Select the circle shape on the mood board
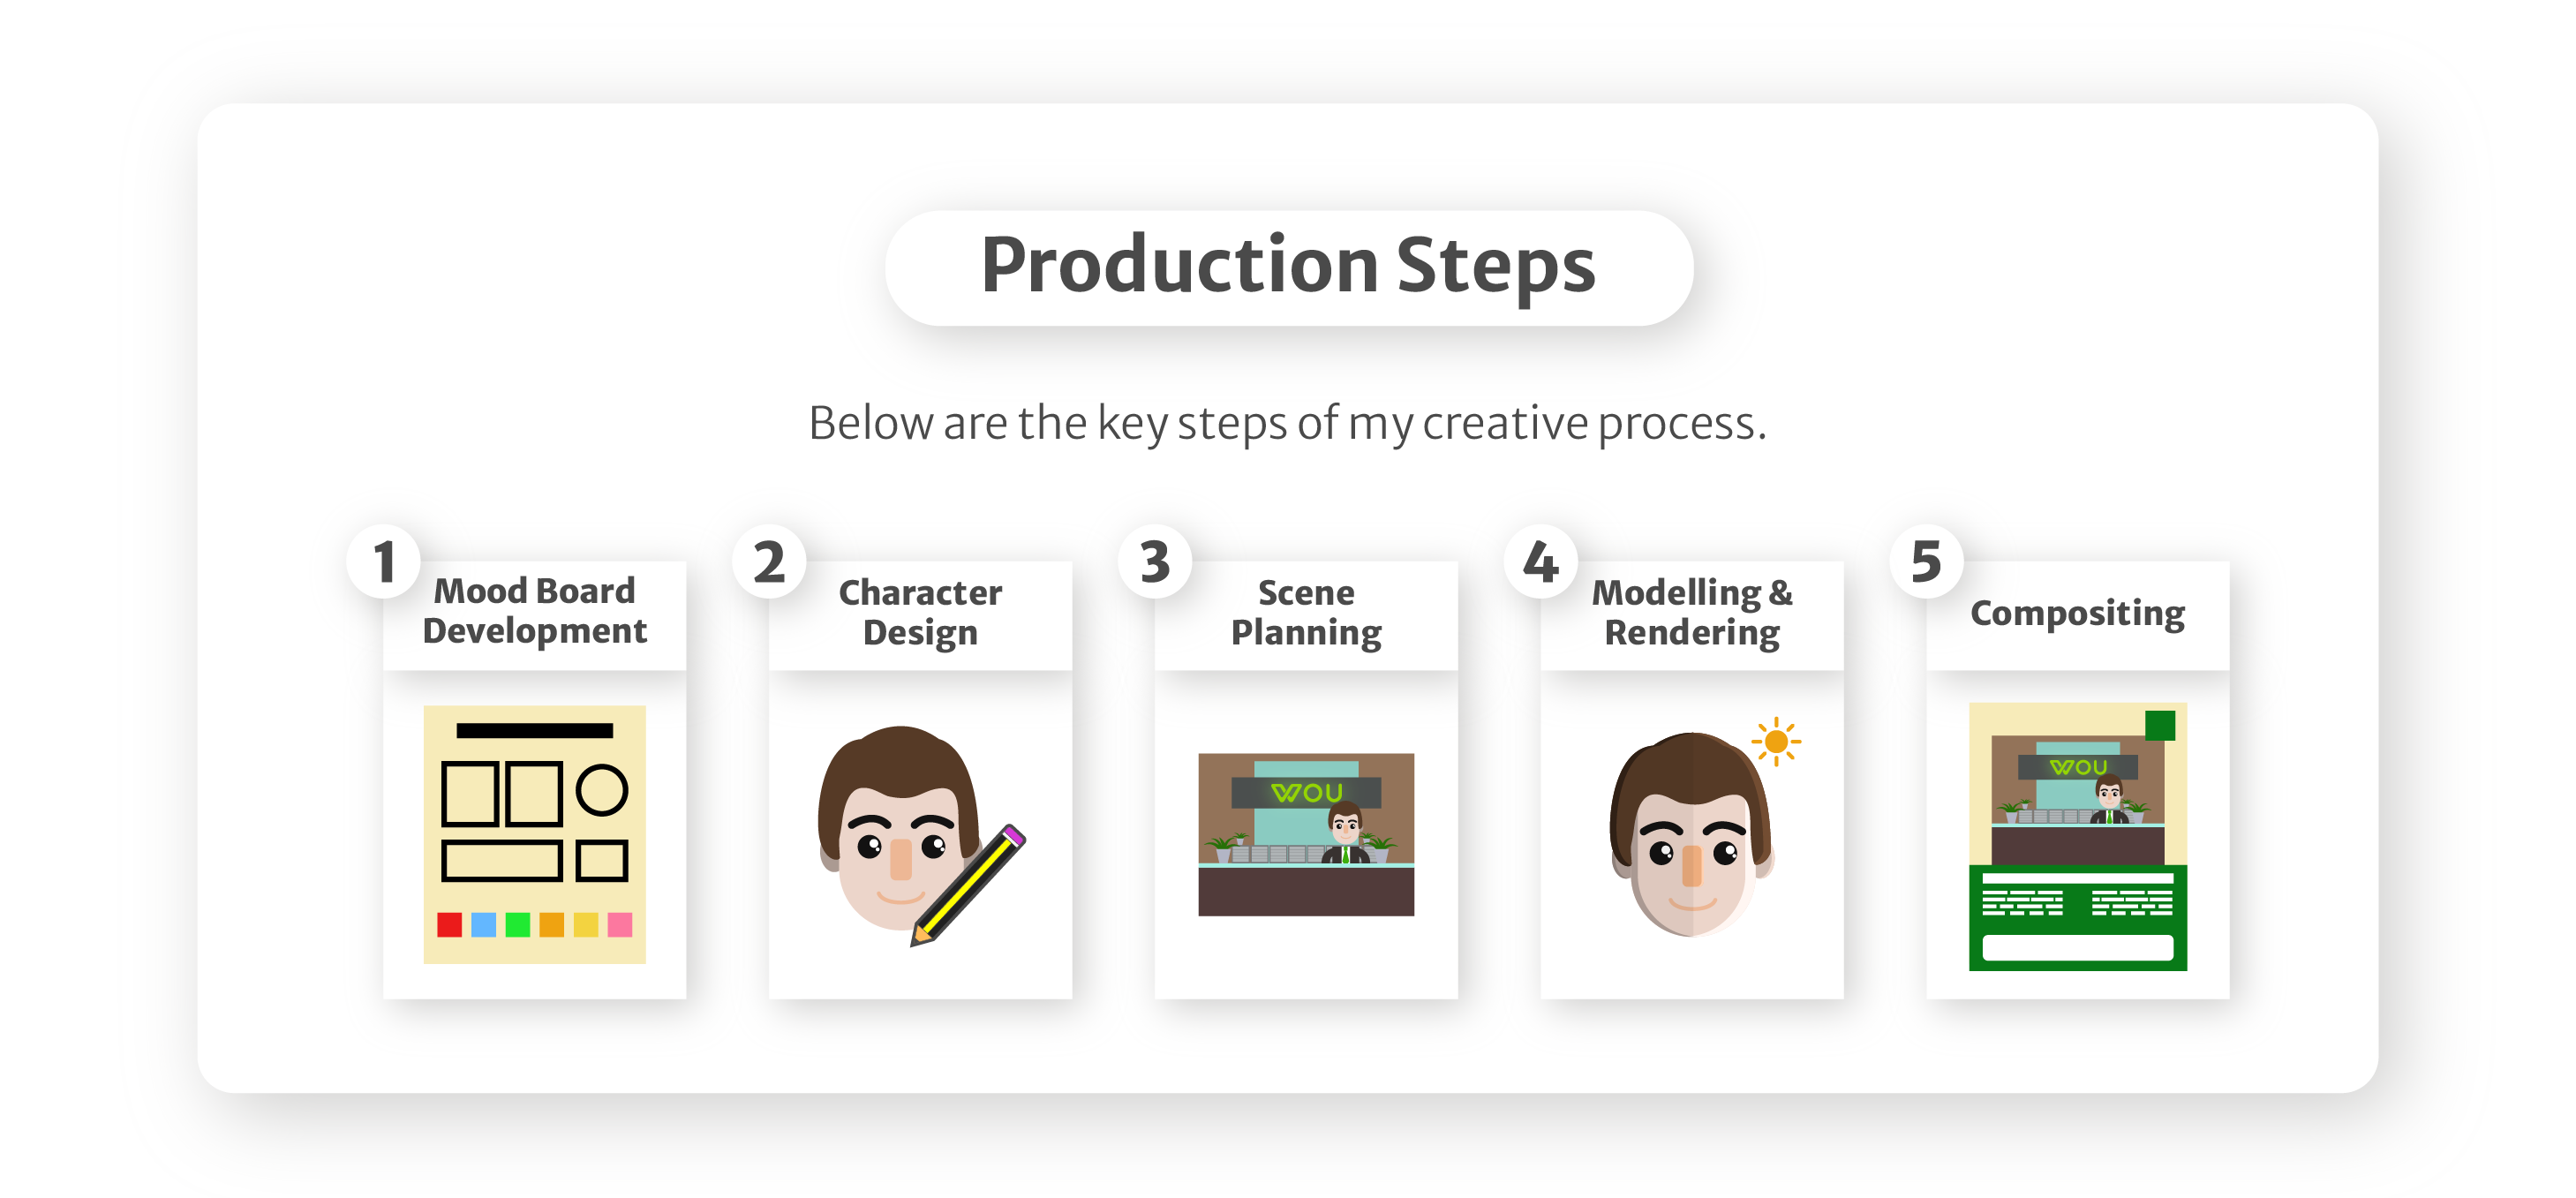Image resolution: width=2576 pixels, height=1198 pixels. (x=601, y=790)
